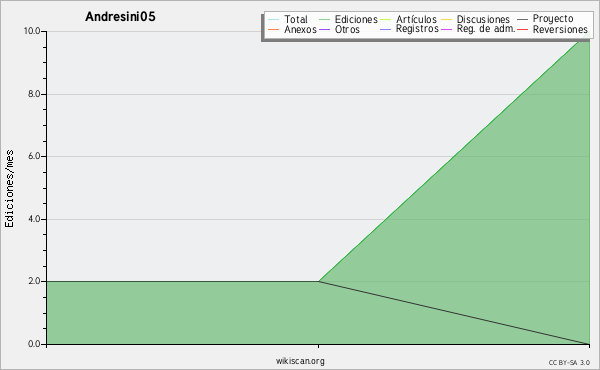Select the Reg. de adm. legend entry

pyautogui.click(x=478, y=29)
